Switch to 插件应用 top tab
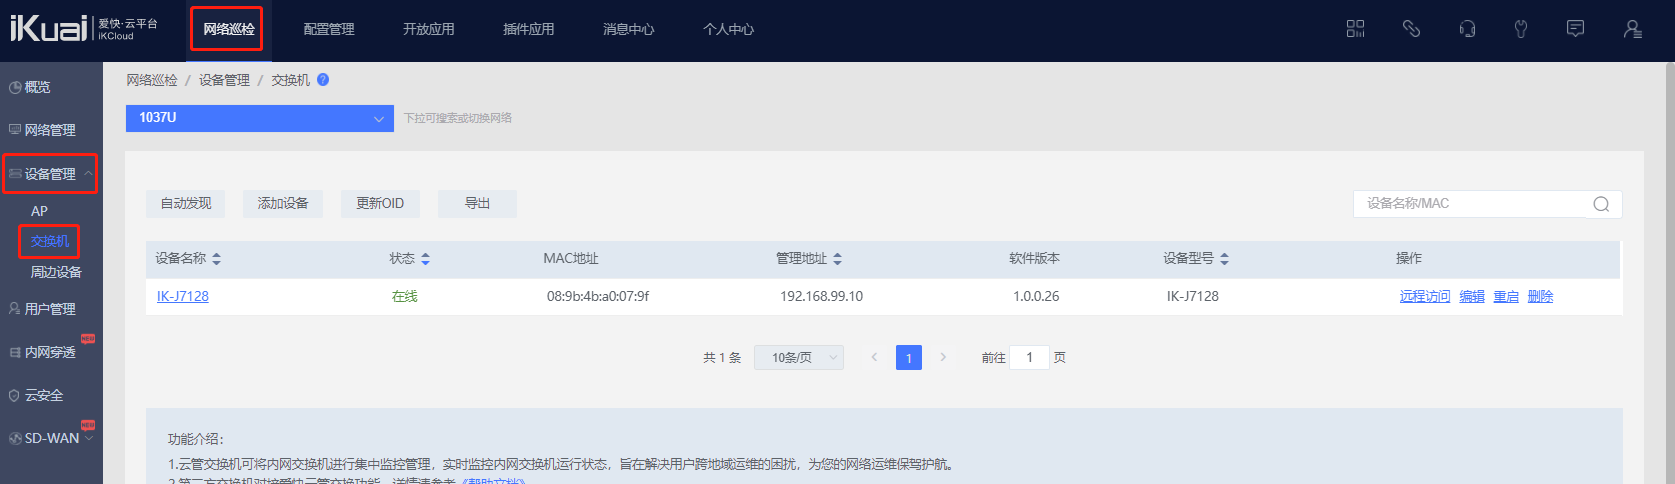1675x484 pixels. coord(529,29)
